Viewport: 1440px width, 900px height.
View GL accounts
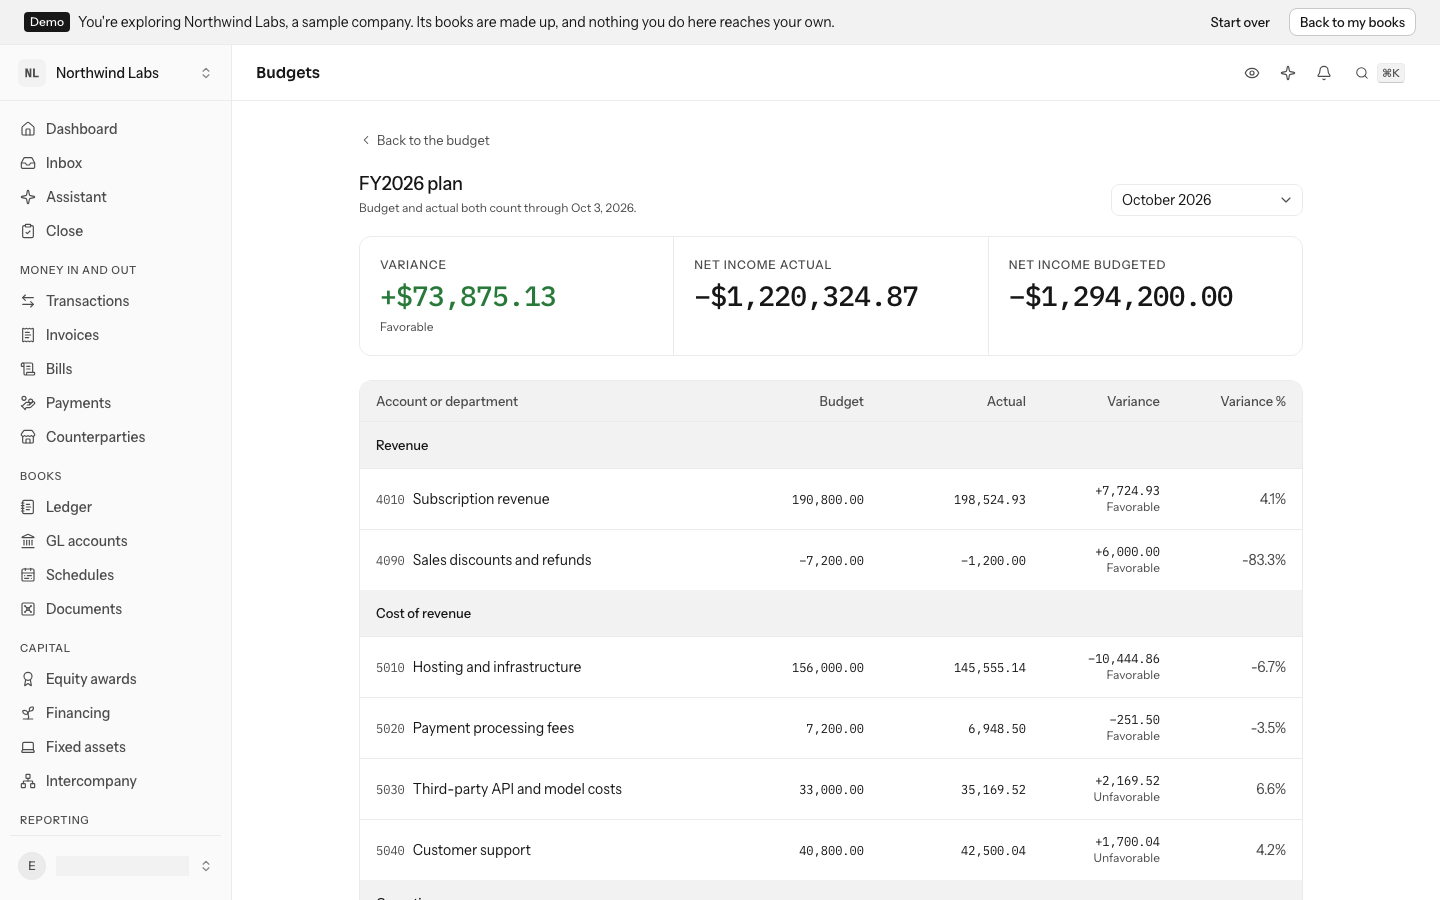tap(115, 541)
